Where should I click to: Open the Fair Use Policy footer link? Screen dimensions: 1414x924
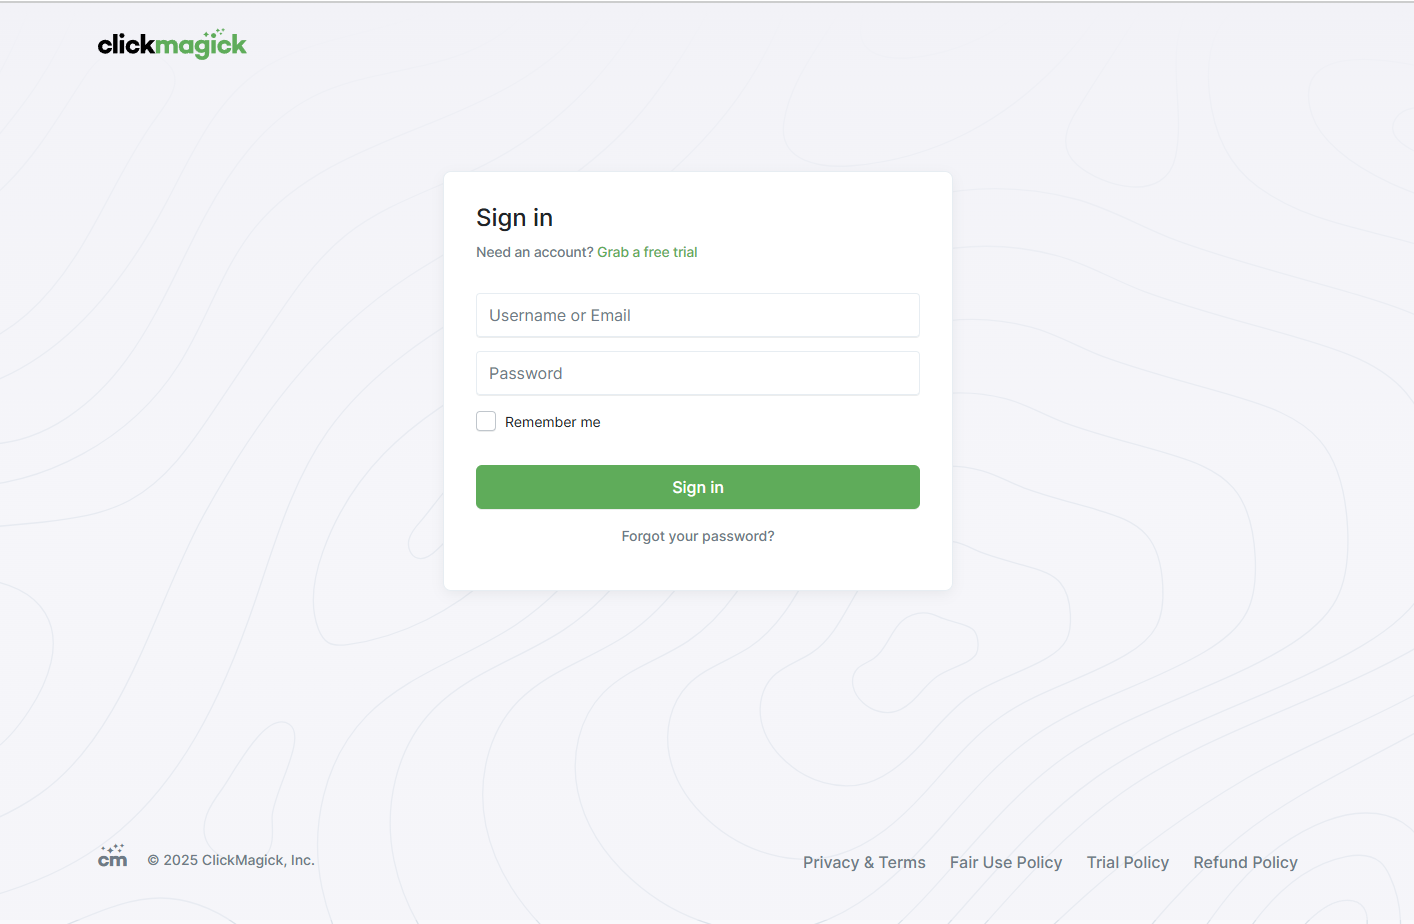(1006, 862)
